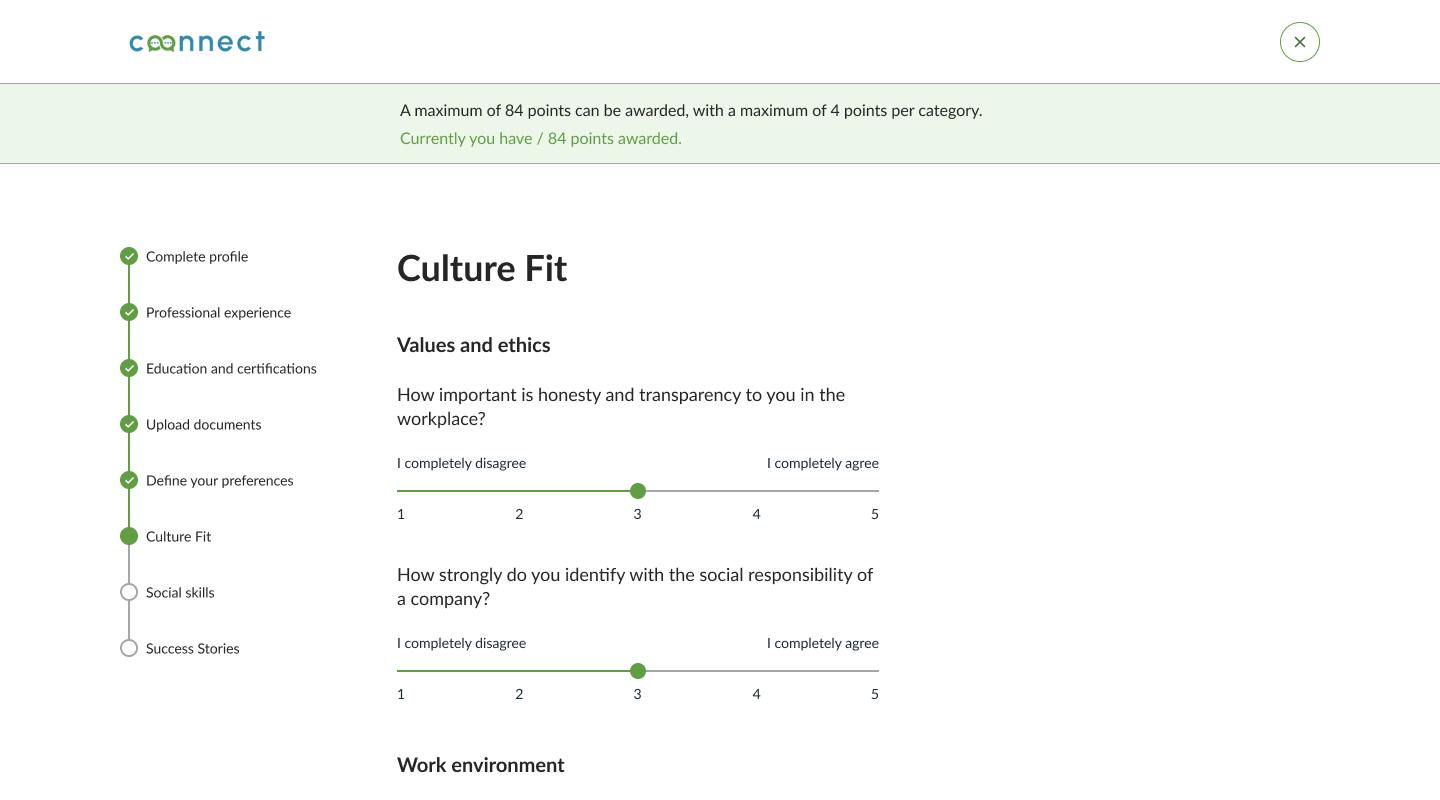The width and height of the screenshot is (1440, 800).
Task: Click the Education and certifications checkmark icon
Action: 129,368
